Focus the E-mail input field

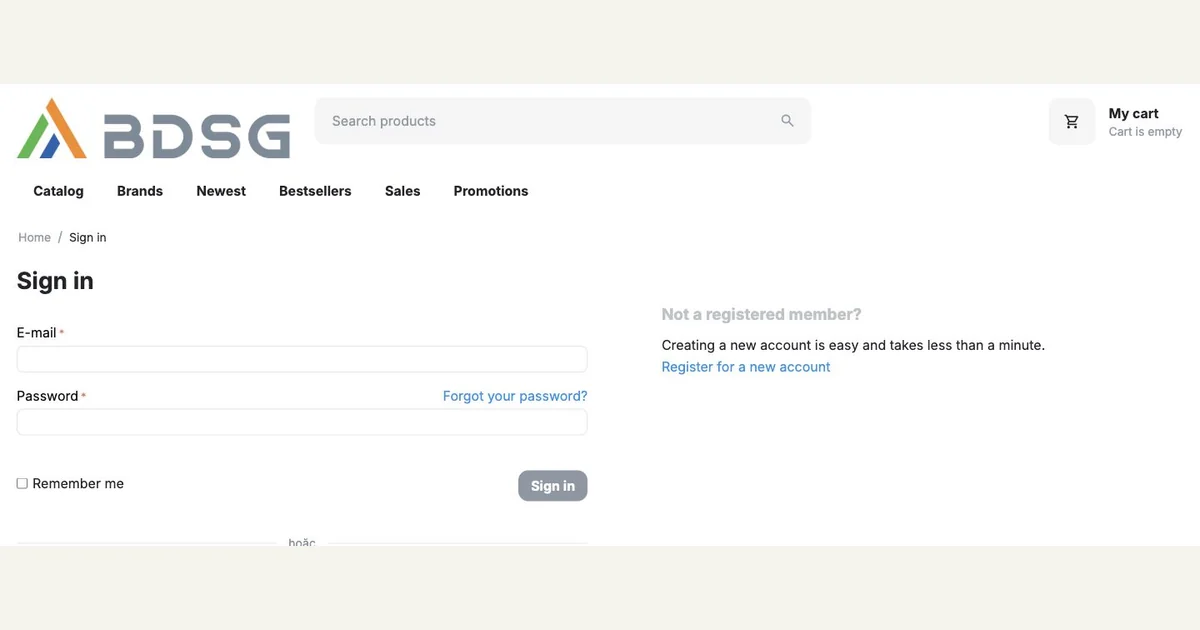302,359
